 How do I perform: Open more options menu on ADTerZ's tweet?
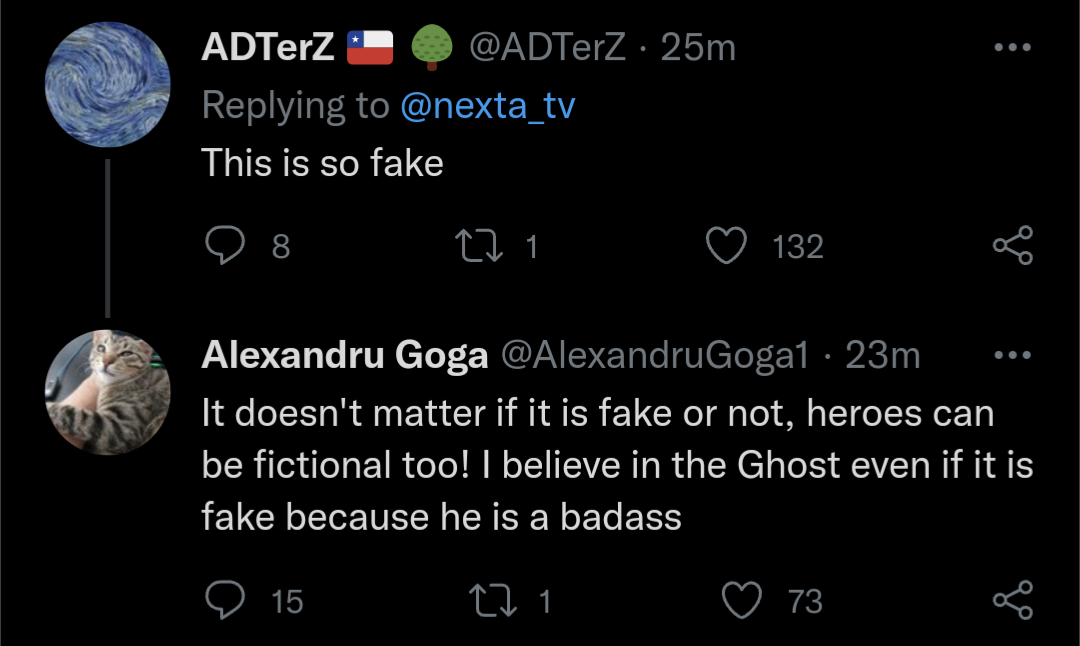point(1011,47)
